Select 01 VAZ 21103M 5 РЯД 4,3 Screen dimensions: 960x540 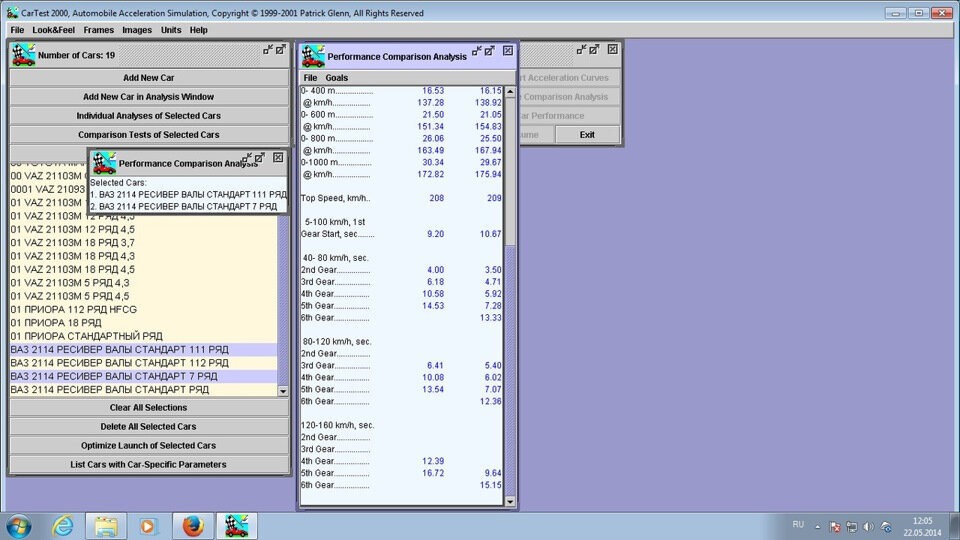[143, 283]
